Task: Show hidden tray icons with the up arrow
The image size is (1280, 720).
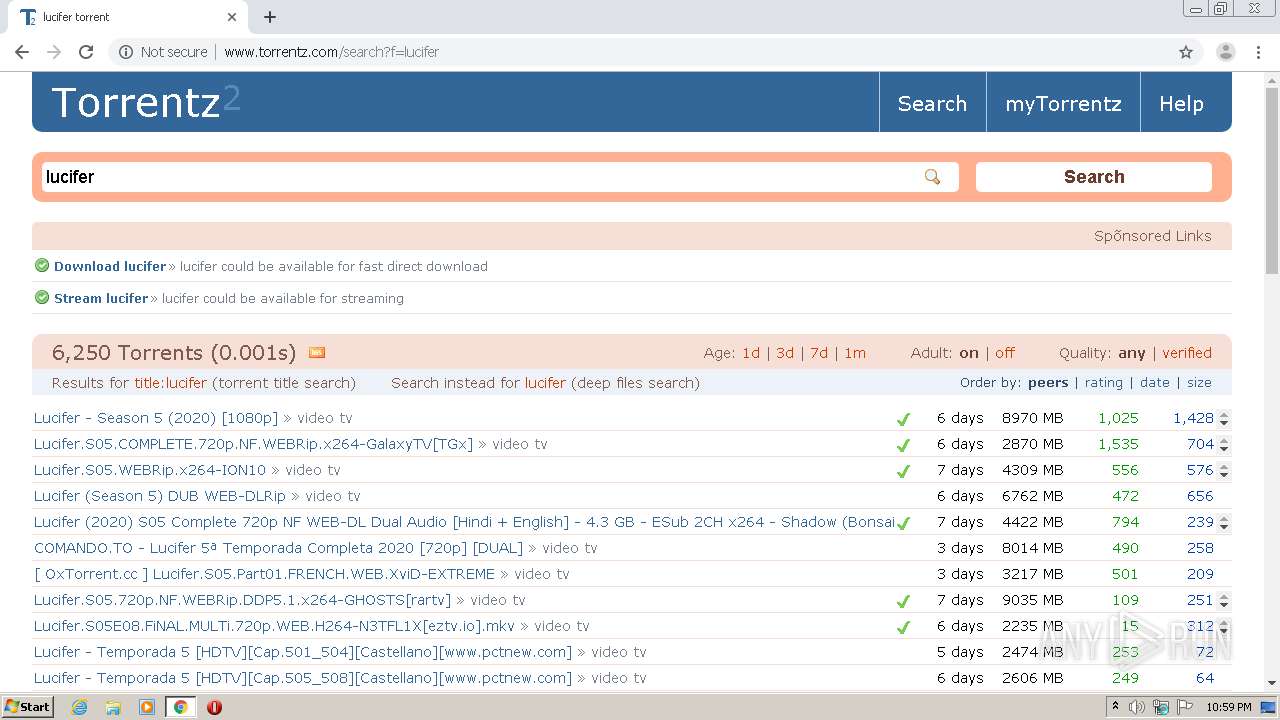Action: (x=1117, y=707)
